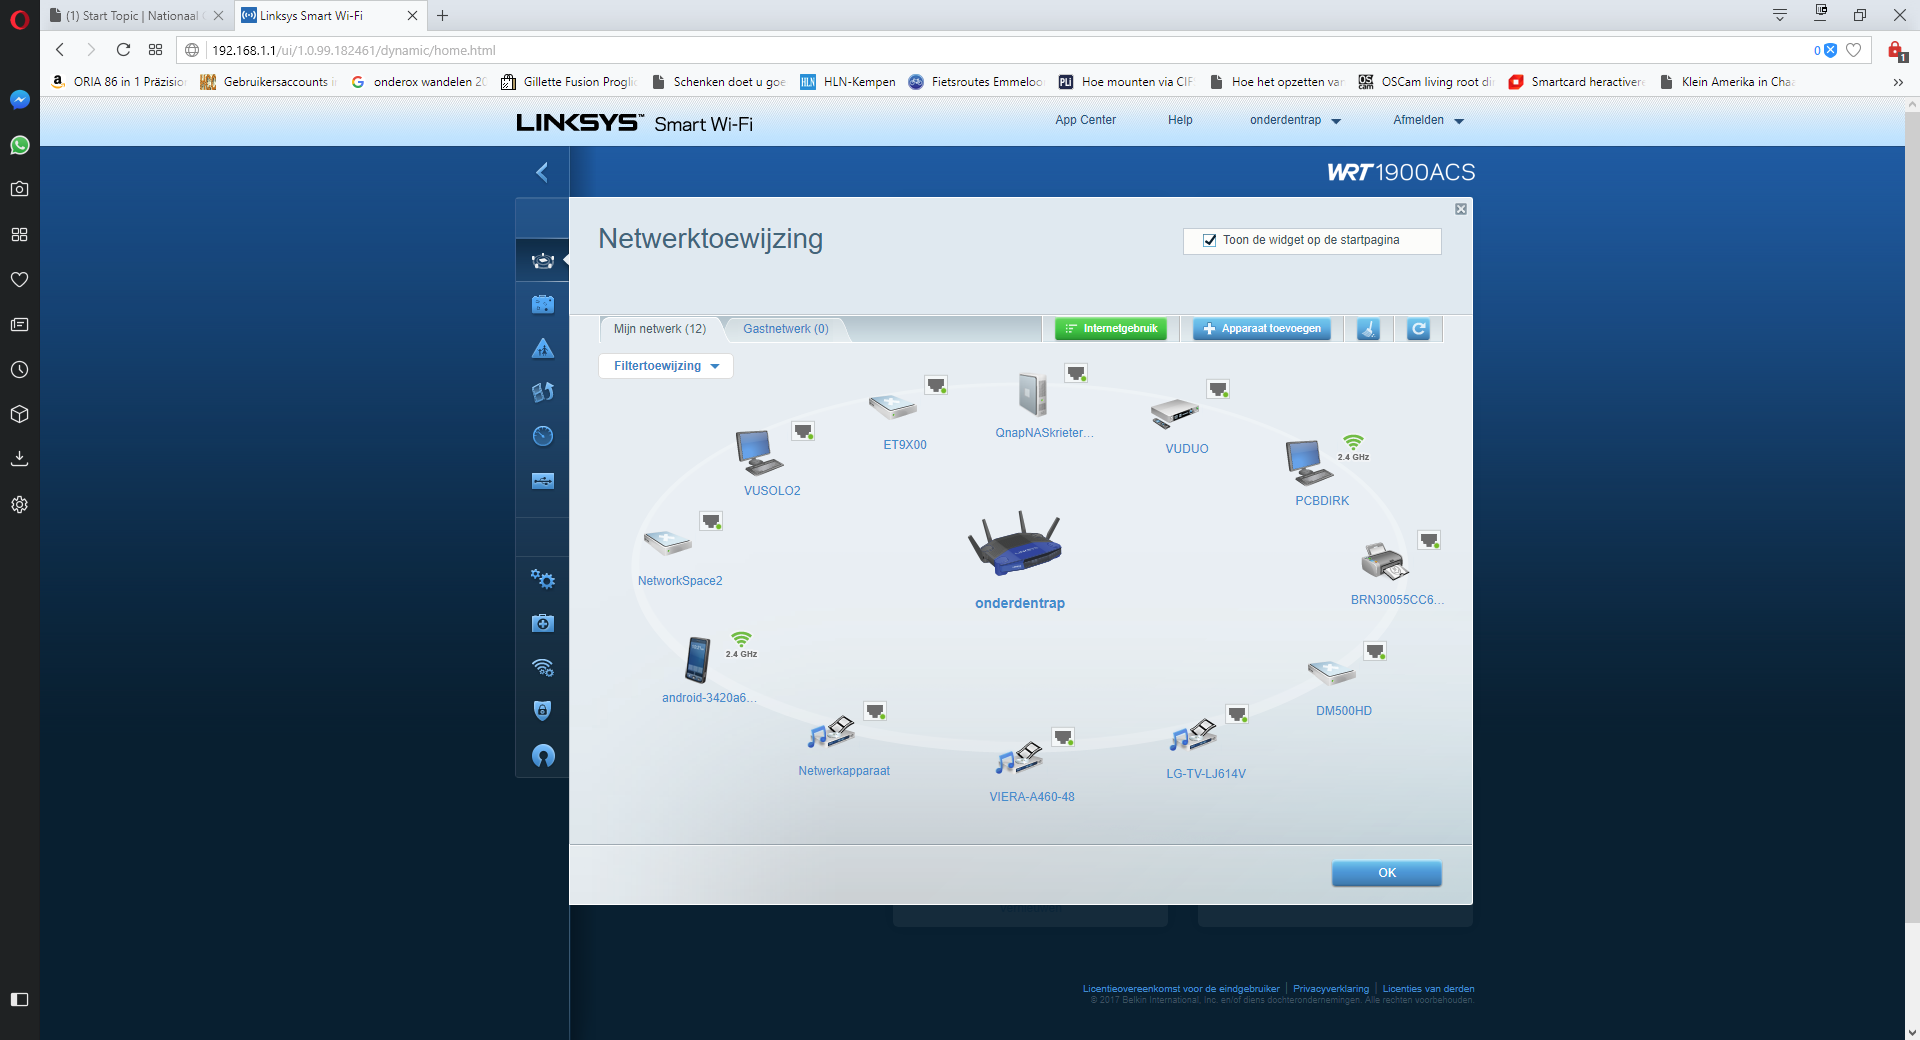This screenshot has width=1920, height=1040.
Task: Click the Internetgebruik button
Action: tap(1111, 329)
